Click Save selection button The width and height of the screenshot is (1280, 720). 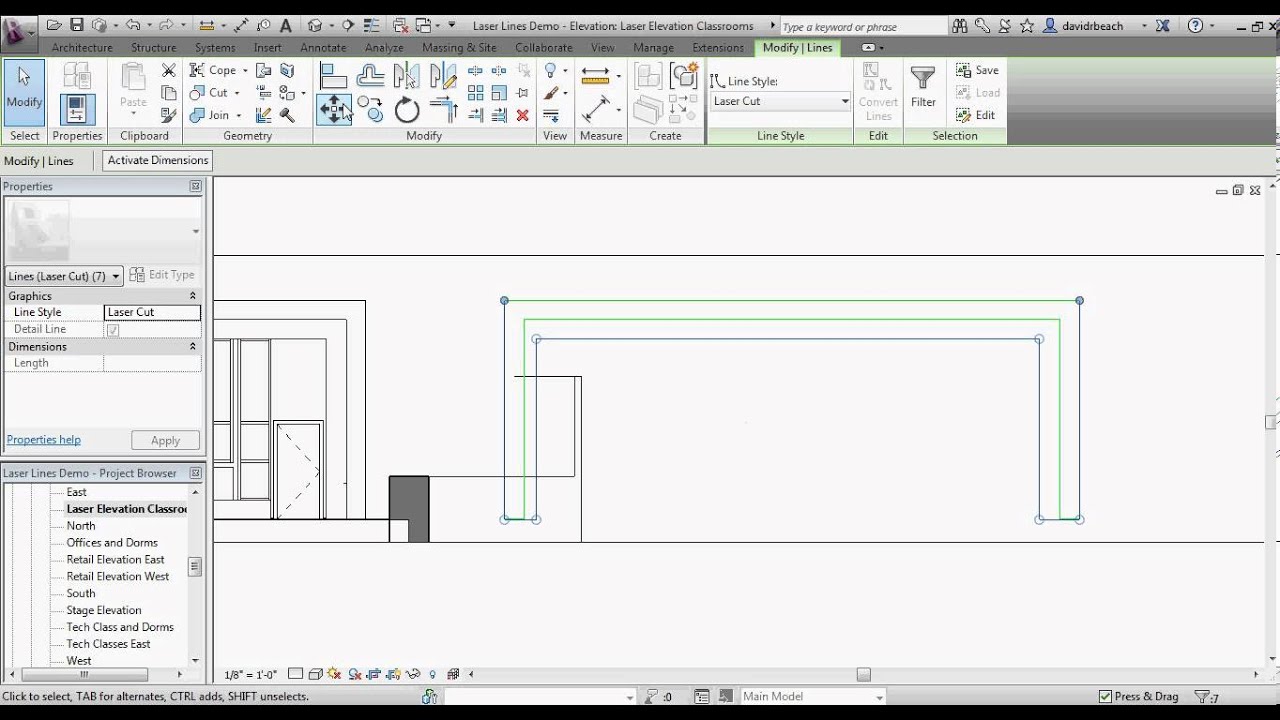click(x=977, y=70)
